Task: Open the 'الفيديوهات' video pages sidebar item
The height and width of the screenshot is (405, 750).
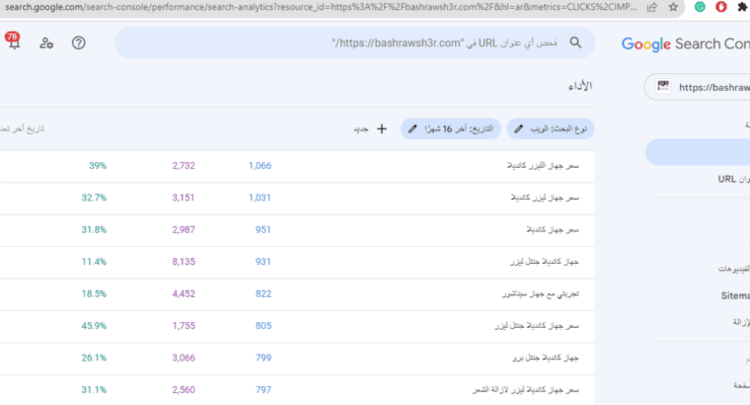Action: pos(734,269)
